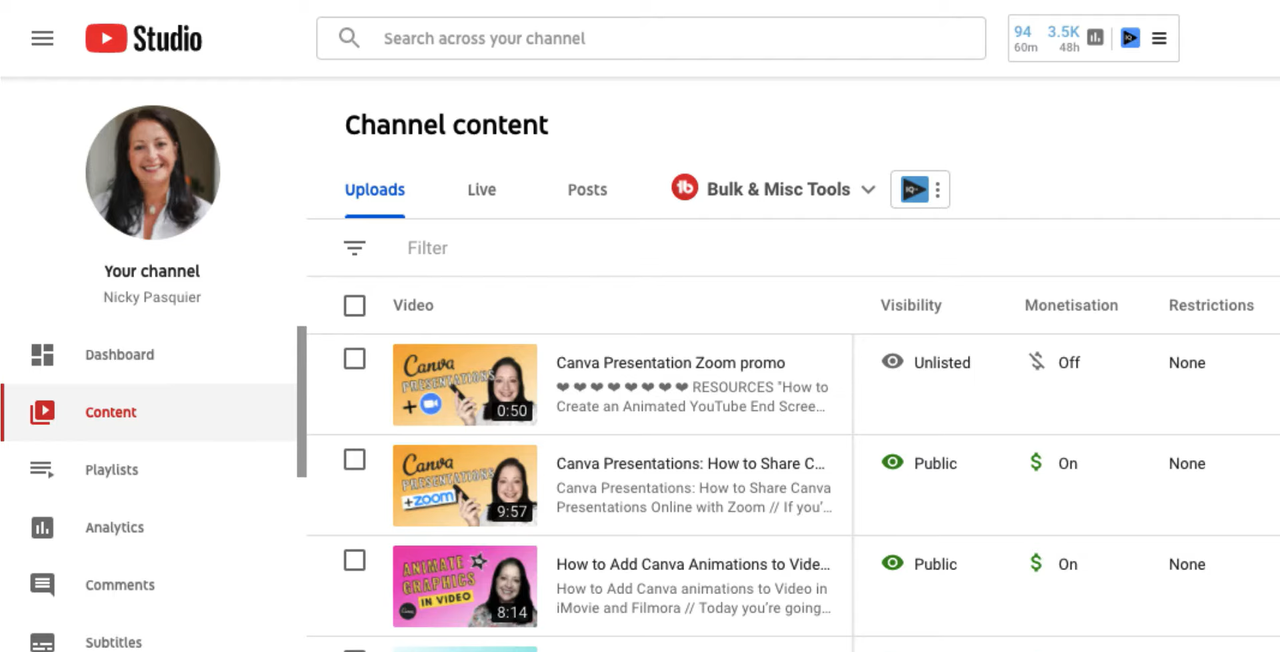Switch to the Posts tab

click(x=587, y=190)
